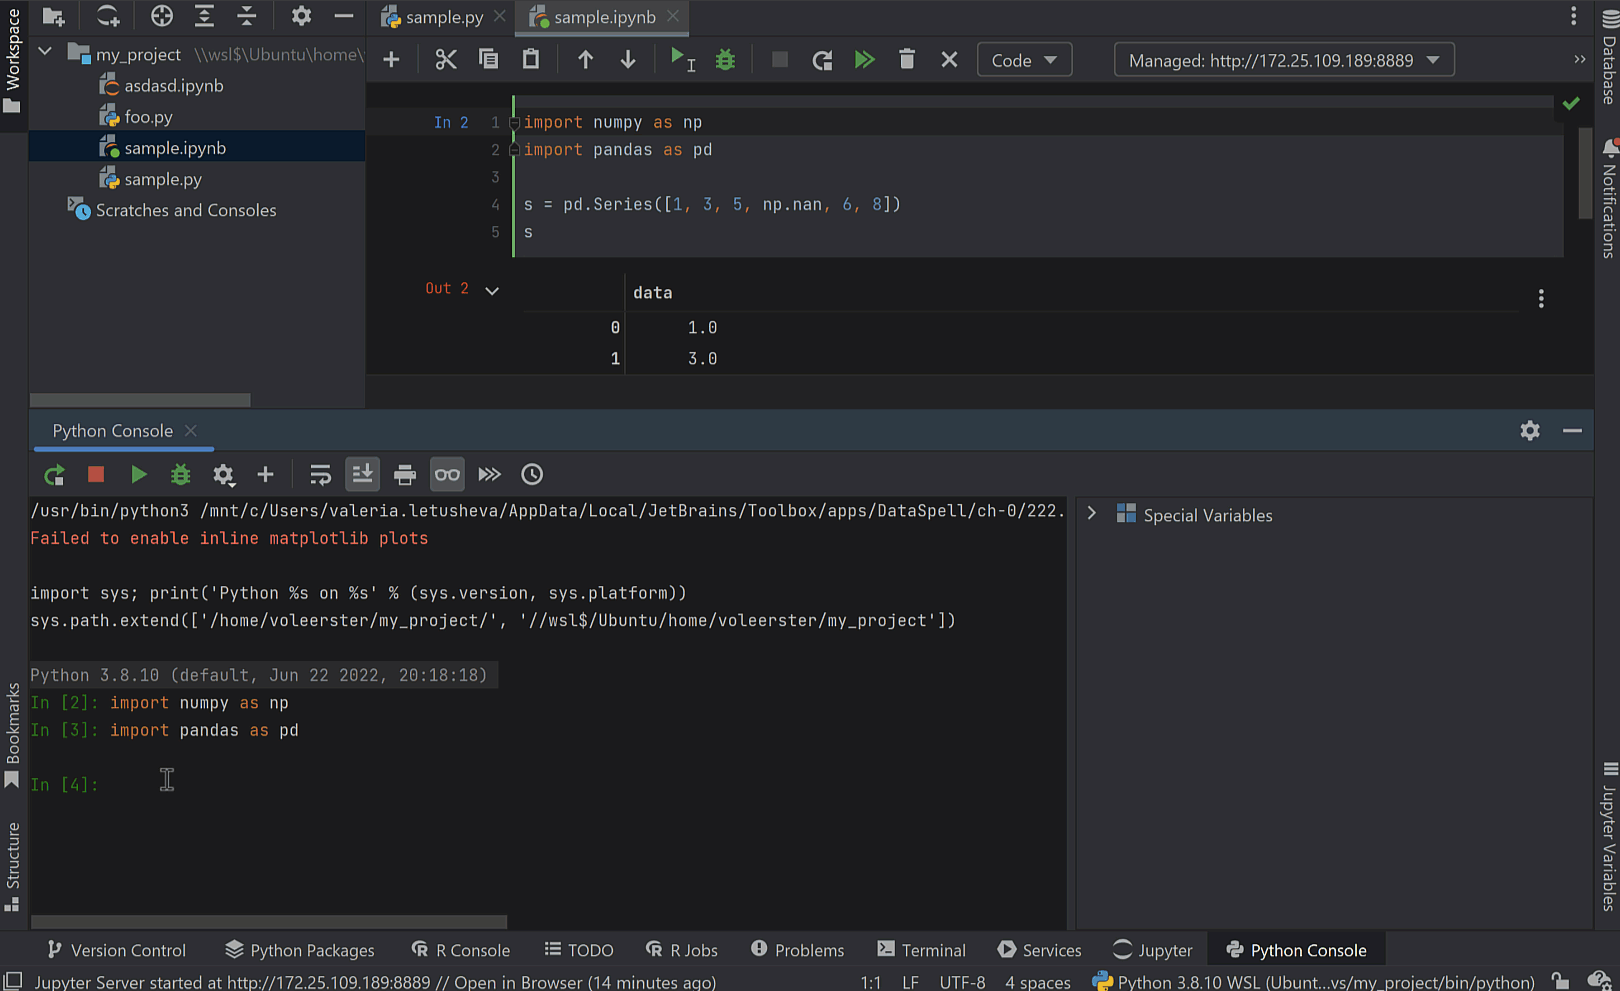Viewport: 1620px width, 991px height.
Task: Open the Code cell type dropdown
Action: (x=1024, y=59)
